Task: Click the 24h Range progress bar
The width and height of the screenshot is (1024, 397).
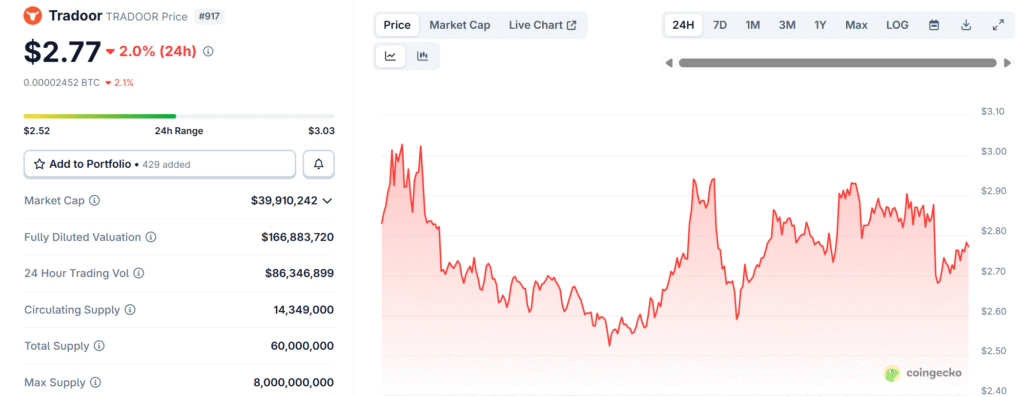Action: 179,116
